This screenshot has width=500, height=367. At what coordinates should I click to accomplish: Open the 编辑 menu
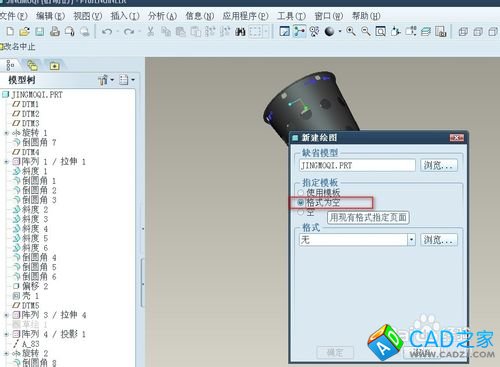(50, 16)
